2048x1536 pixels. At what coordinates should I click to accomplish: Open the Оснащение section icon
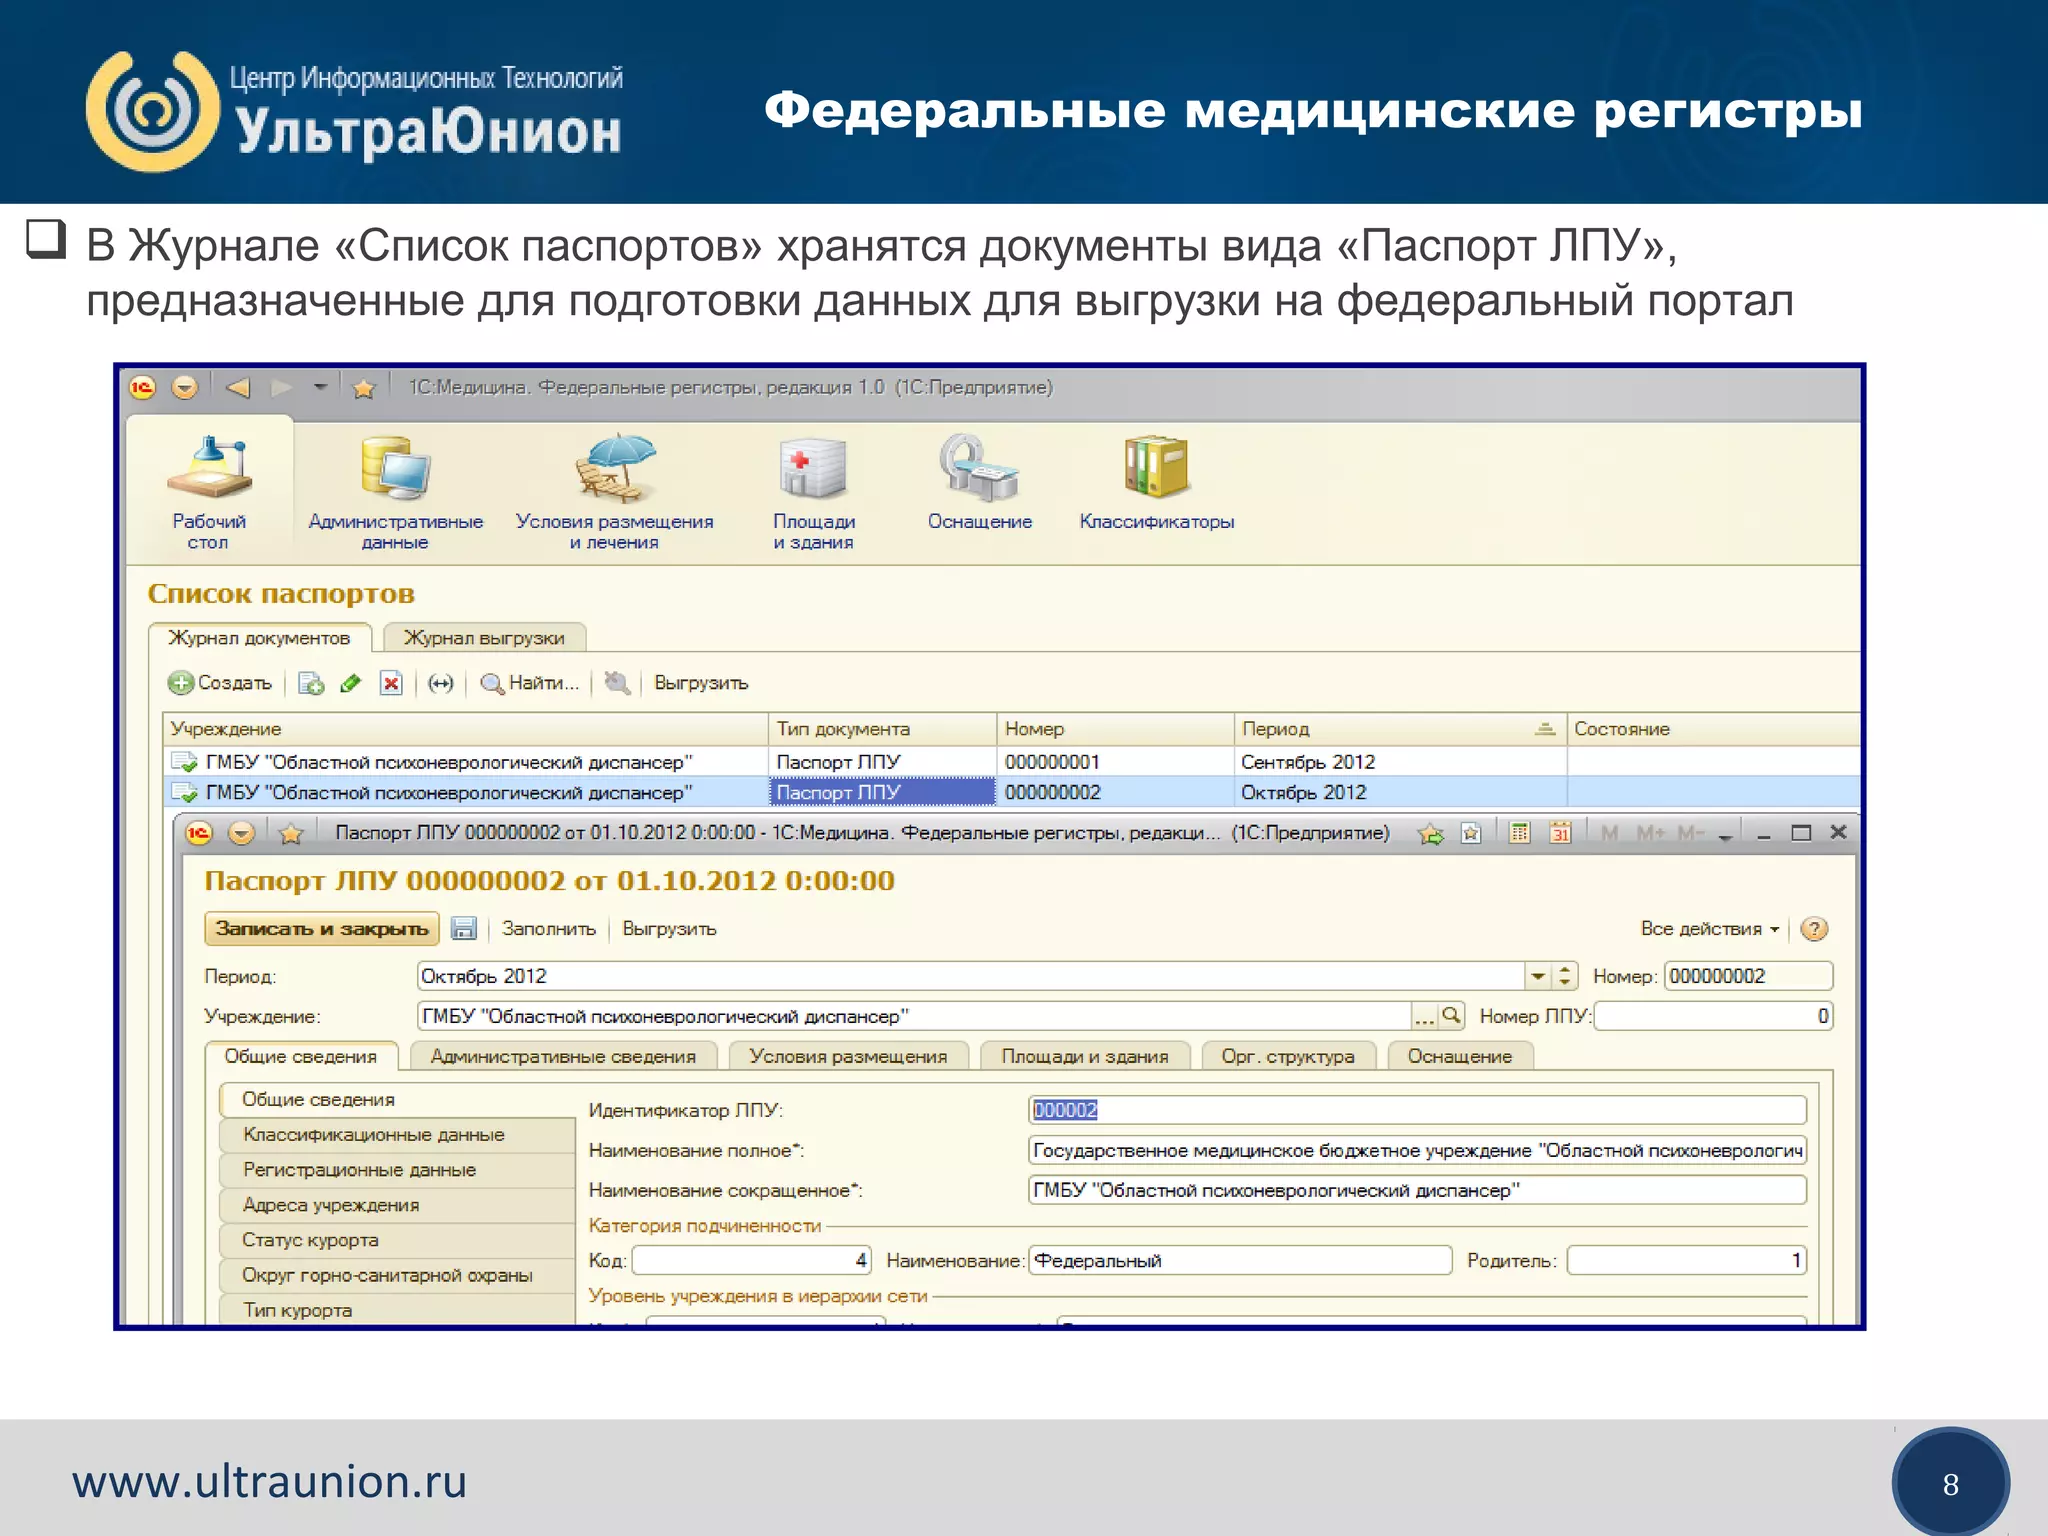click(x=979, y=483)
